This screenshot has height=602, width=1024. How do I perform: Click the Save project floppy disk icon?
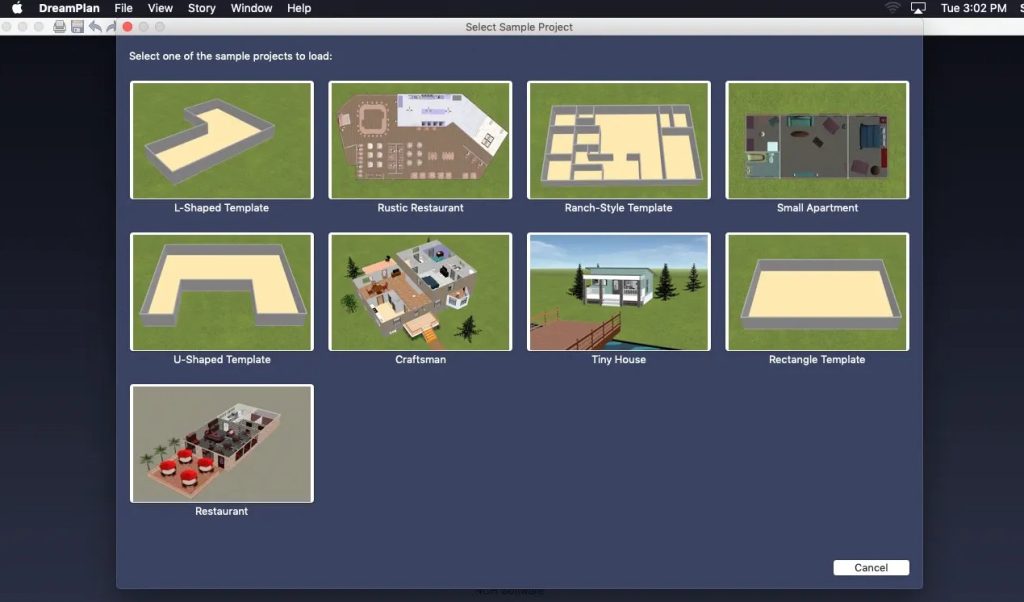tap(77, 27)
